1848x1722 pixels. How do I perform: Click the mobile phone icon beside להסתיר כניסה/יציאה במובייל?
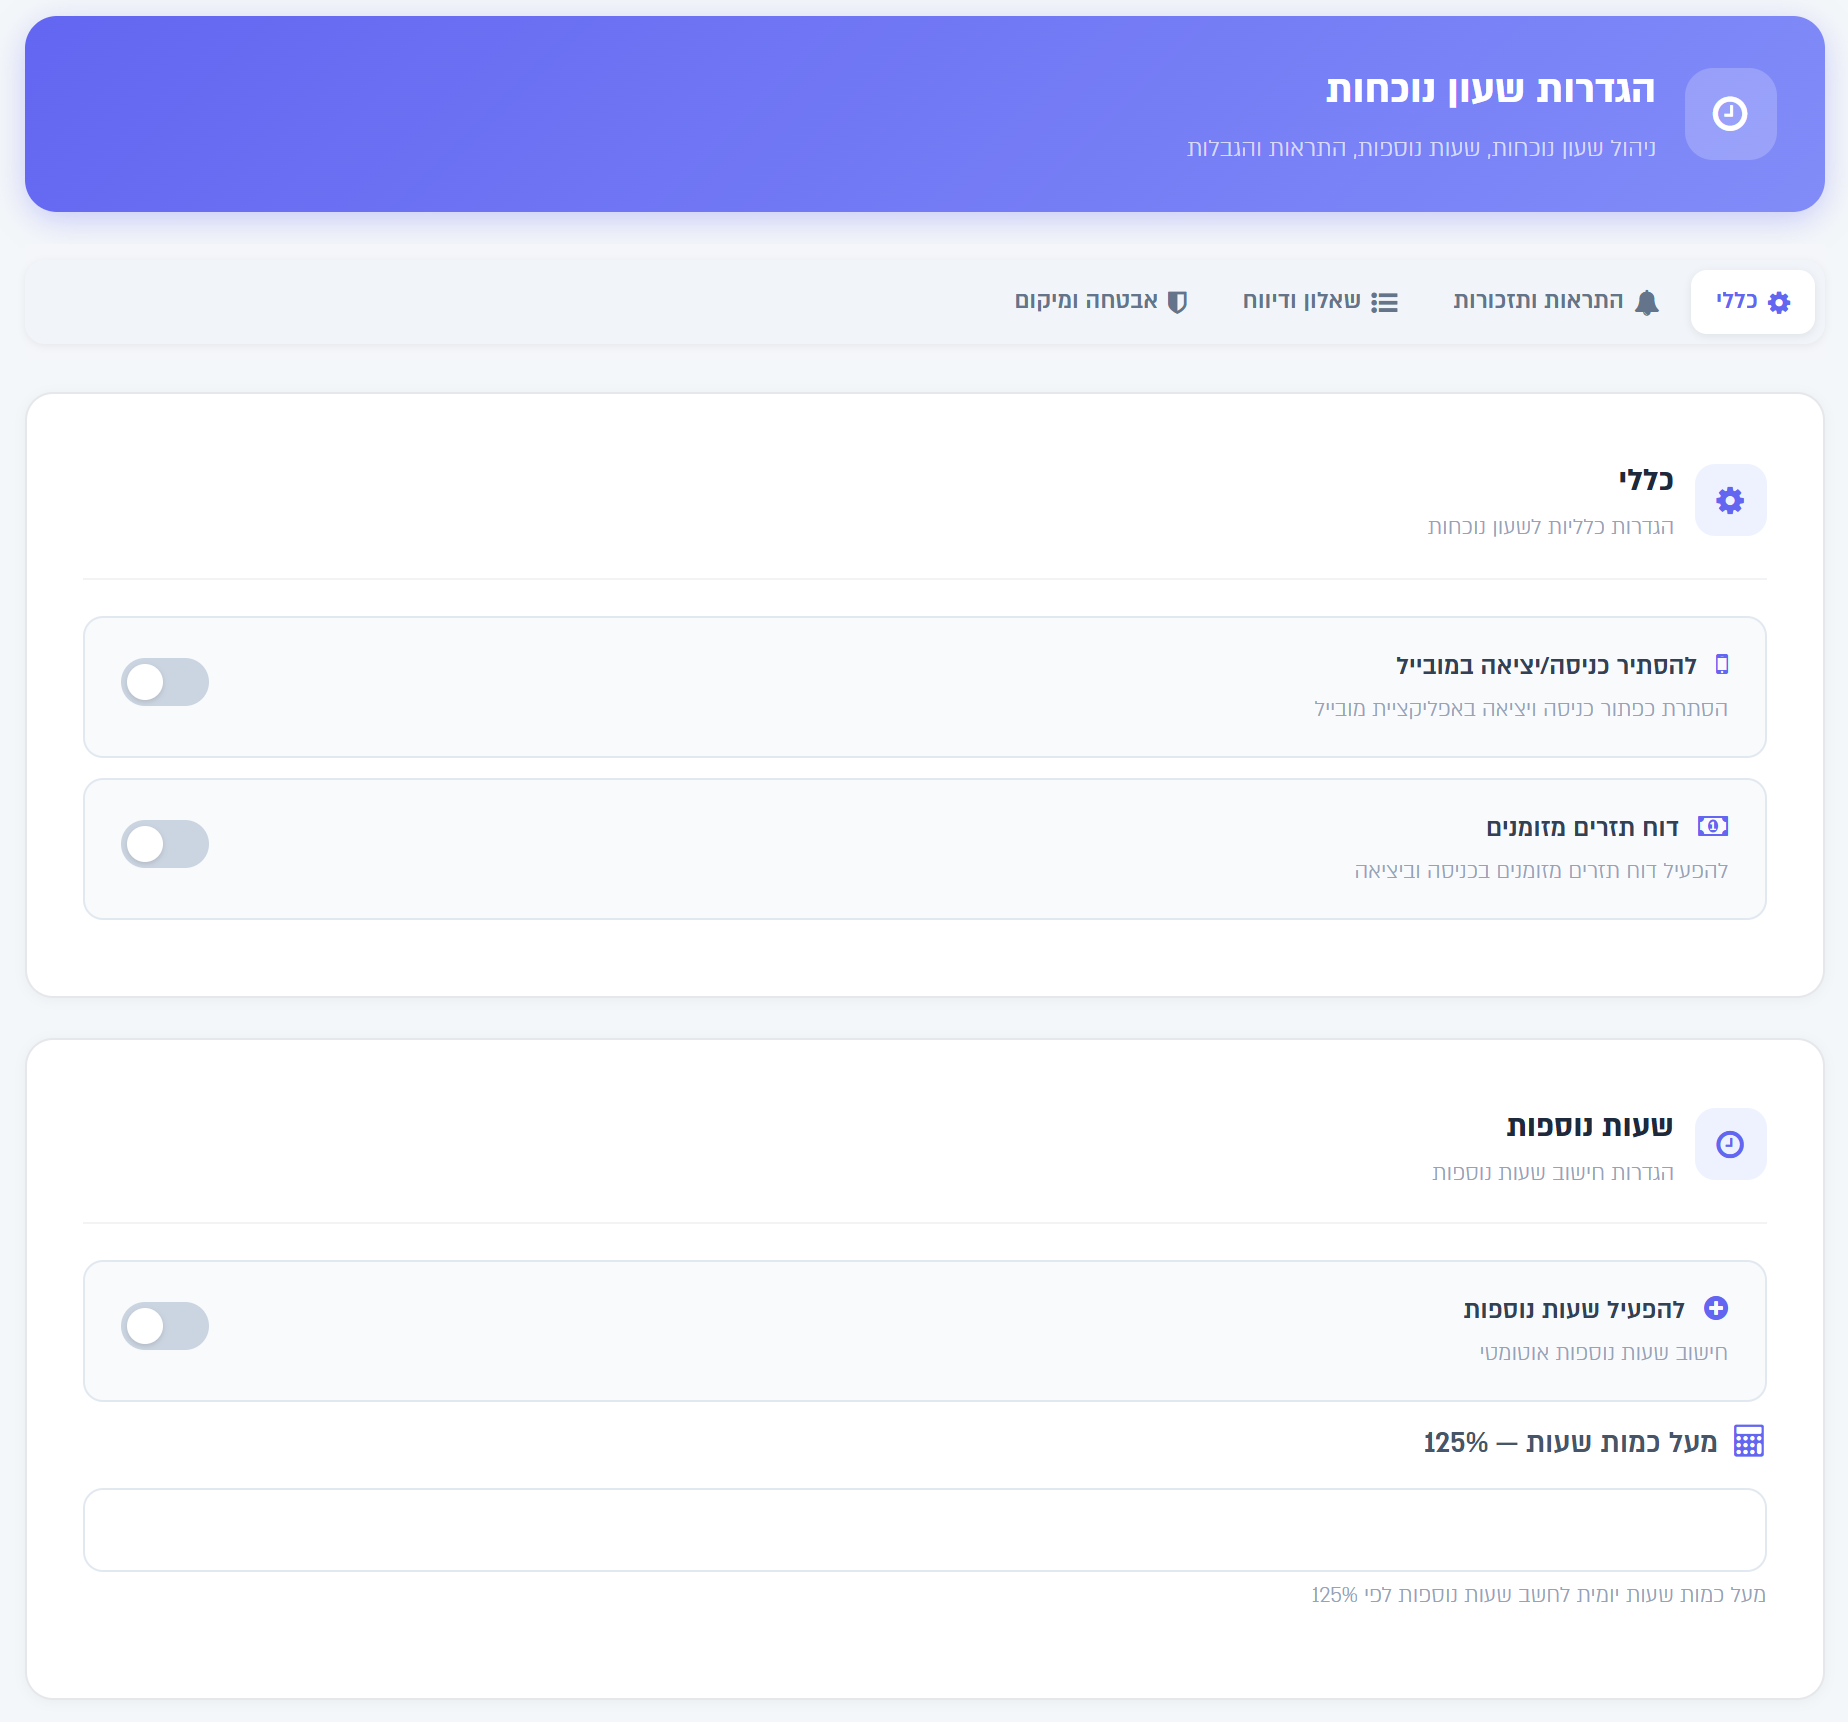click(1722, 665)
